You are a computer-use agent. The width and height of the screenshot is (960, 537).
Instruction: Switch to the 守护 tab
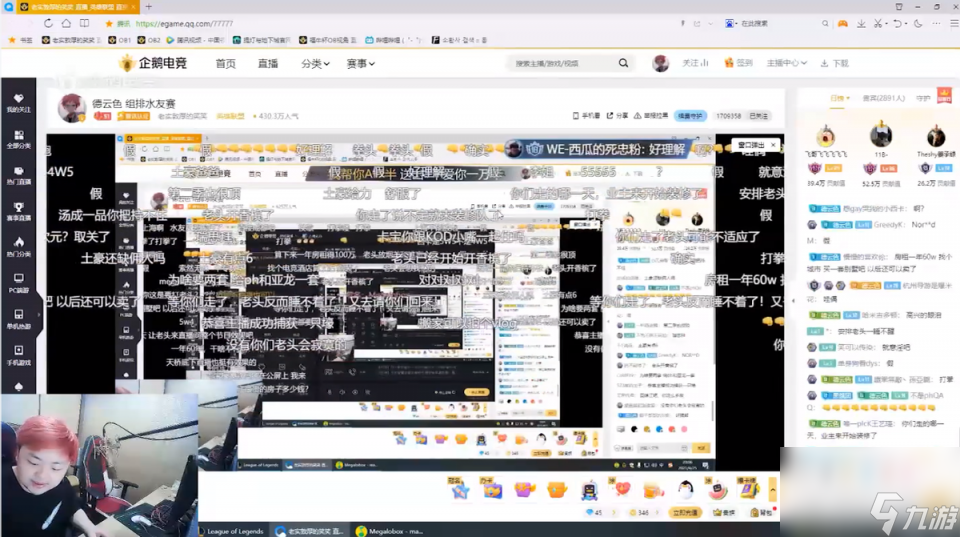[x=923, y=98]
